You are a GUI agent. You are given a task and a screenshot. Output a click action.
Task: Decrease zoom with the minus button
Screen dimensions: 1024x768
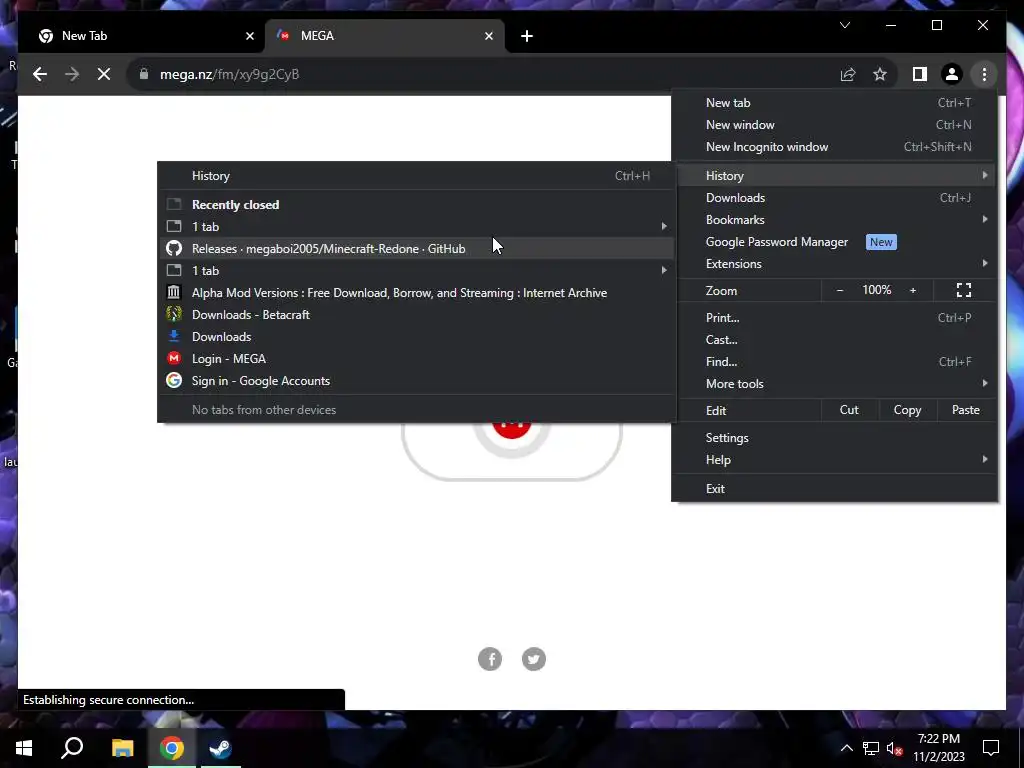click(x=840, y=290)
